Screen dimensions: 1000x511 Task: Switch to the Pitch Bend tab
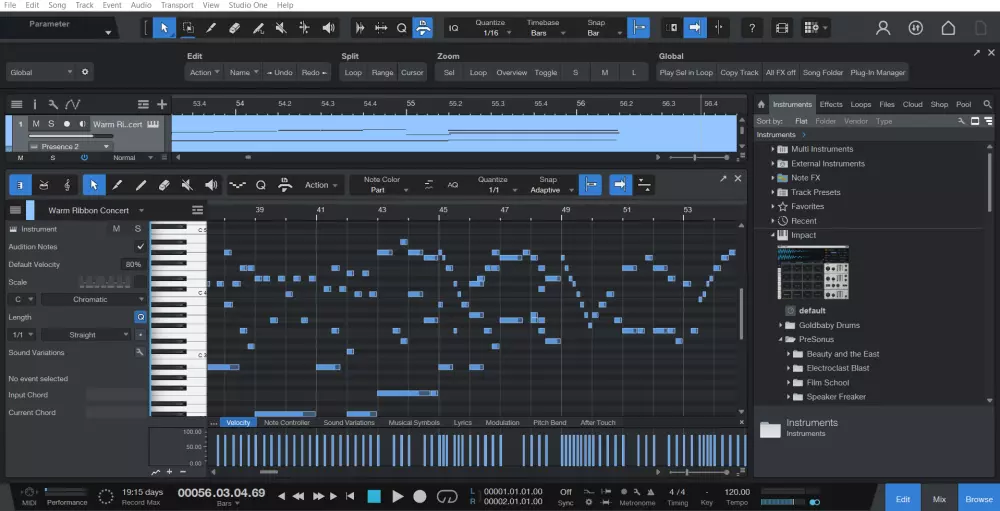point(549,423)
